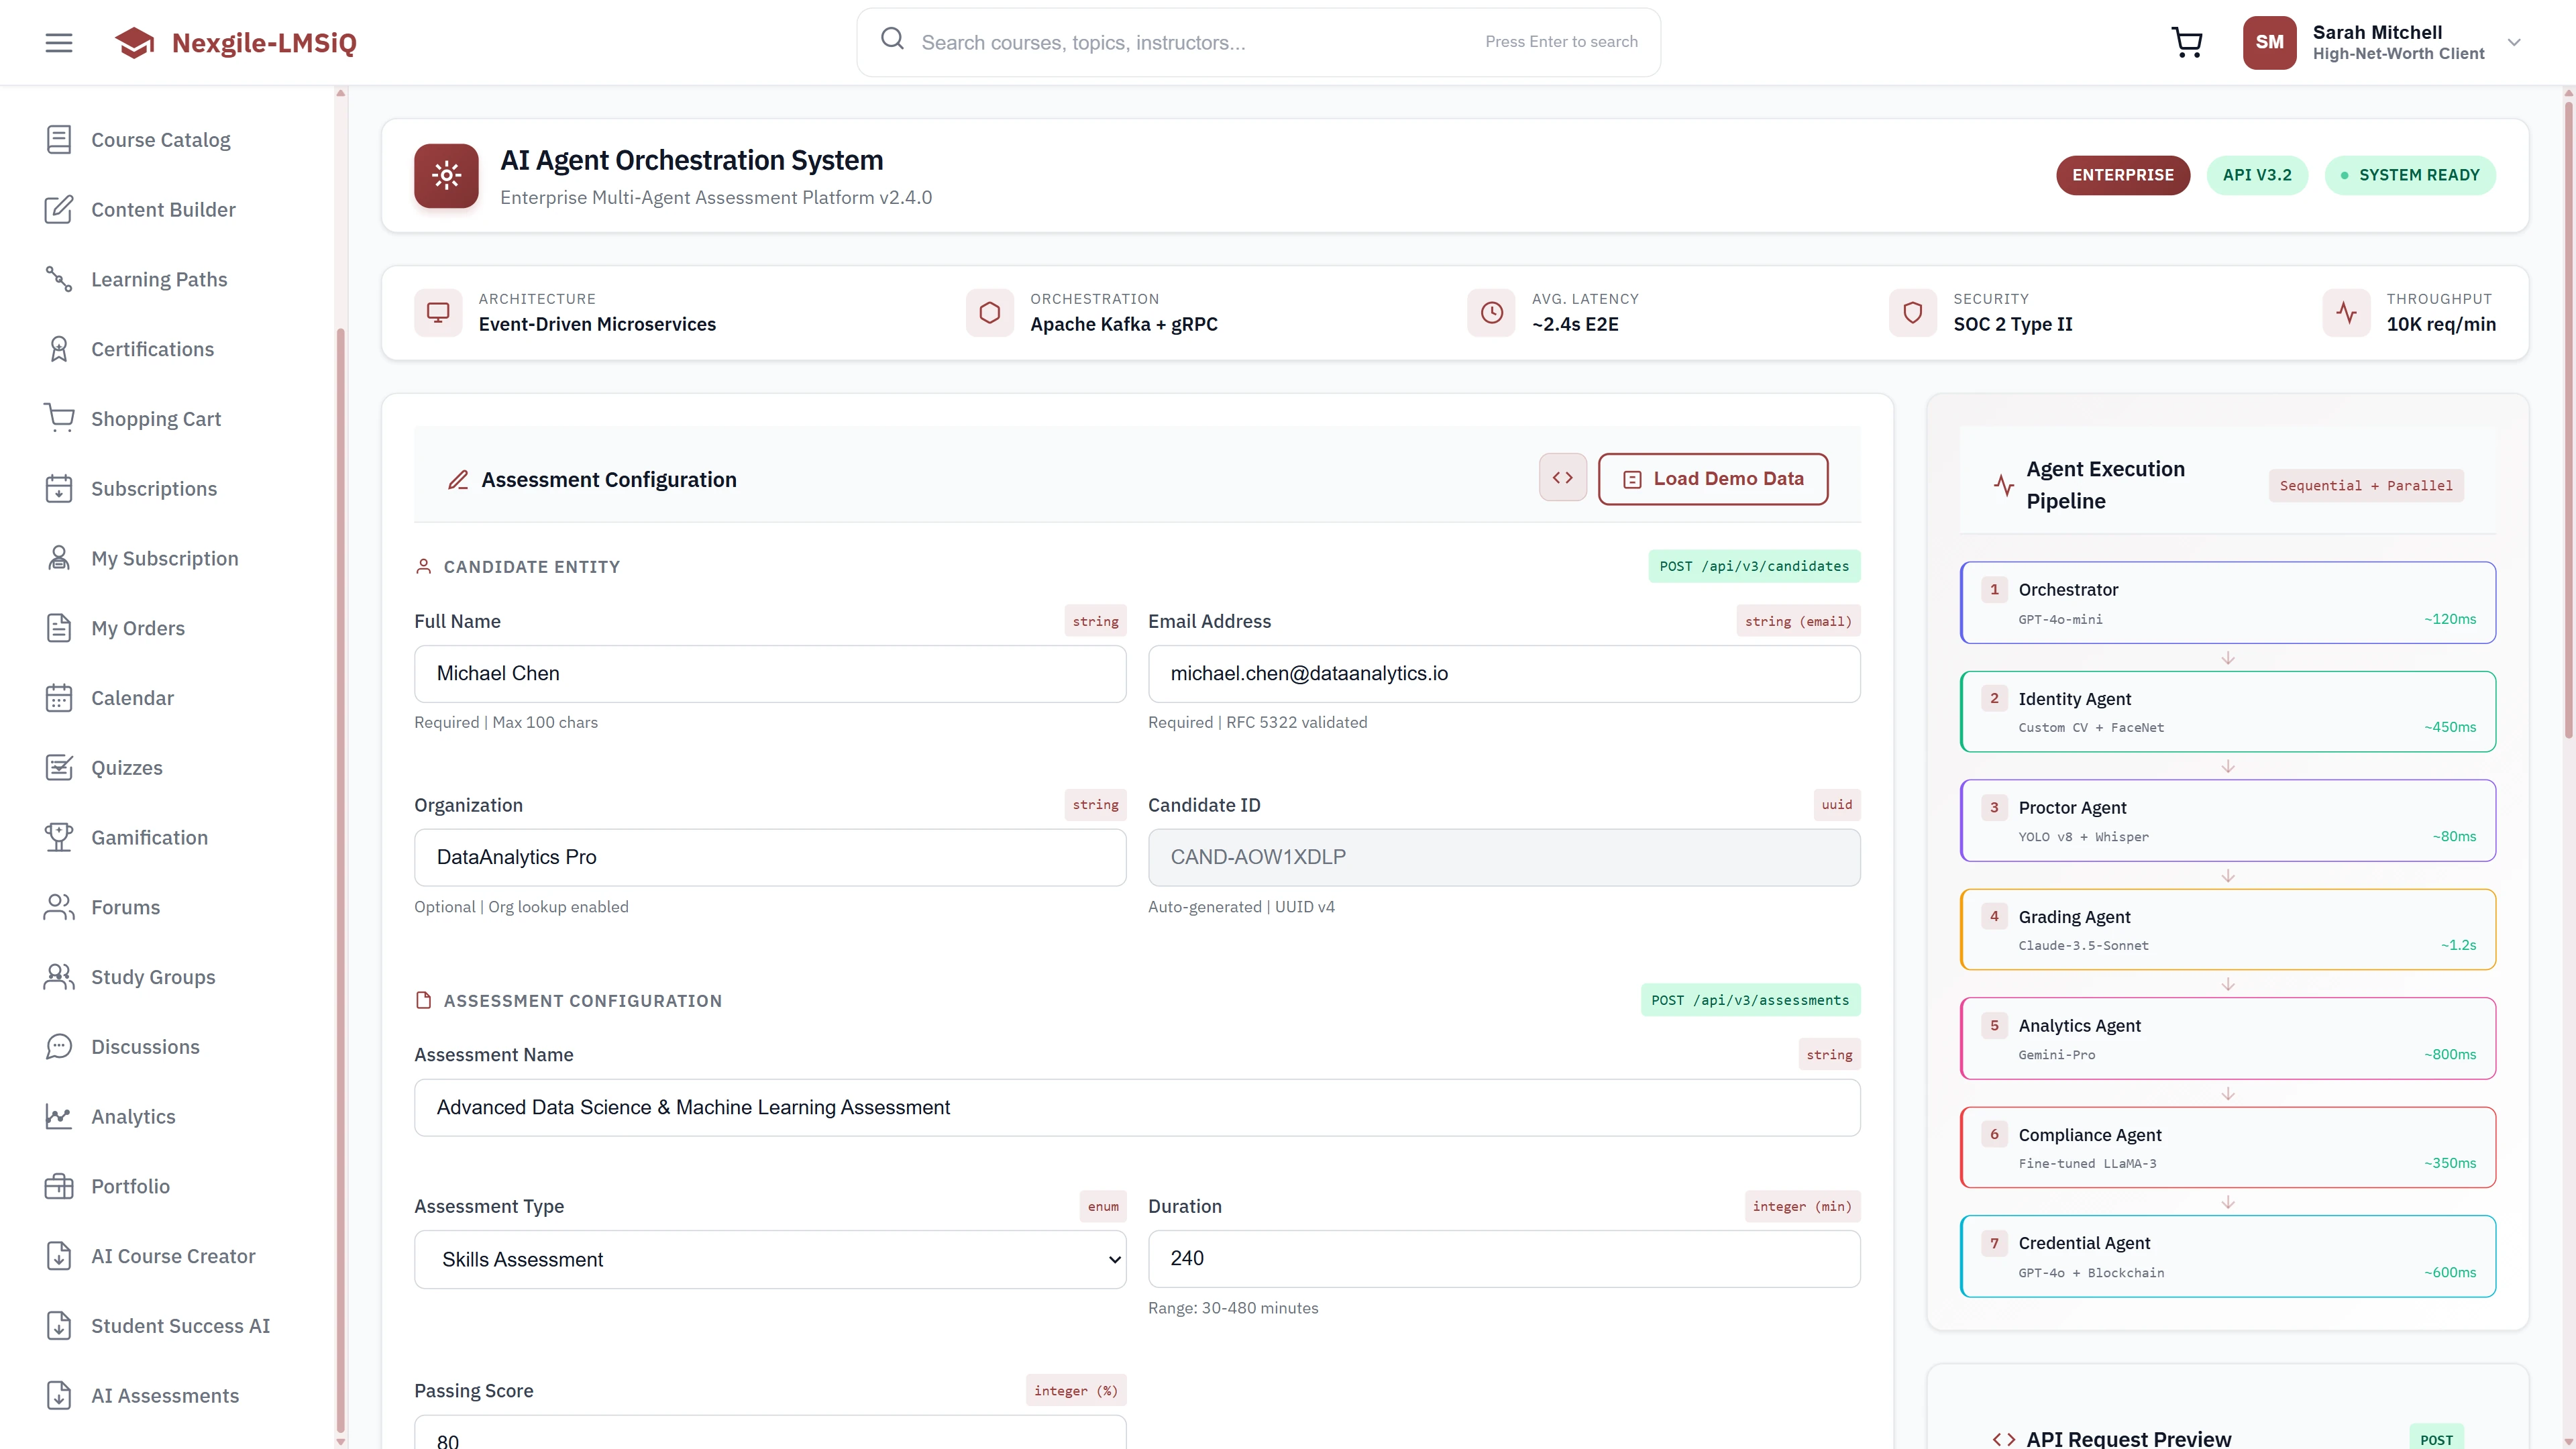Click the Calendar icon in sidebar

59,697
